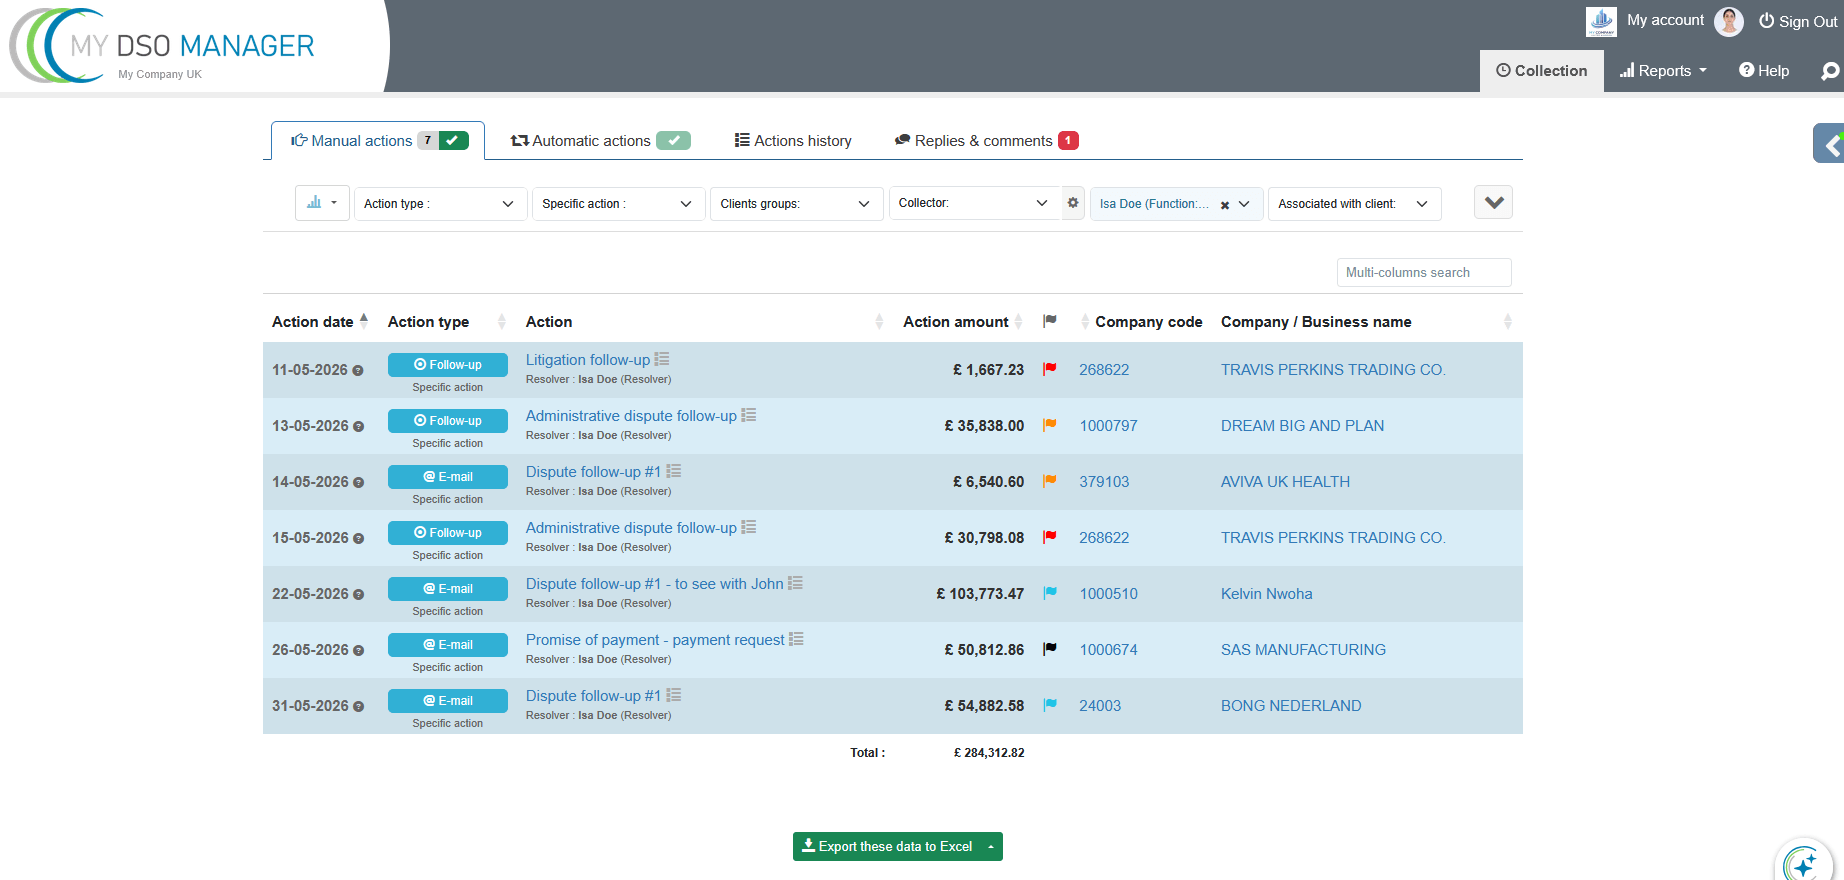The image size is (1844, 880).
Task: Open the Associated with client dropdown
Action: (1354, 204)
